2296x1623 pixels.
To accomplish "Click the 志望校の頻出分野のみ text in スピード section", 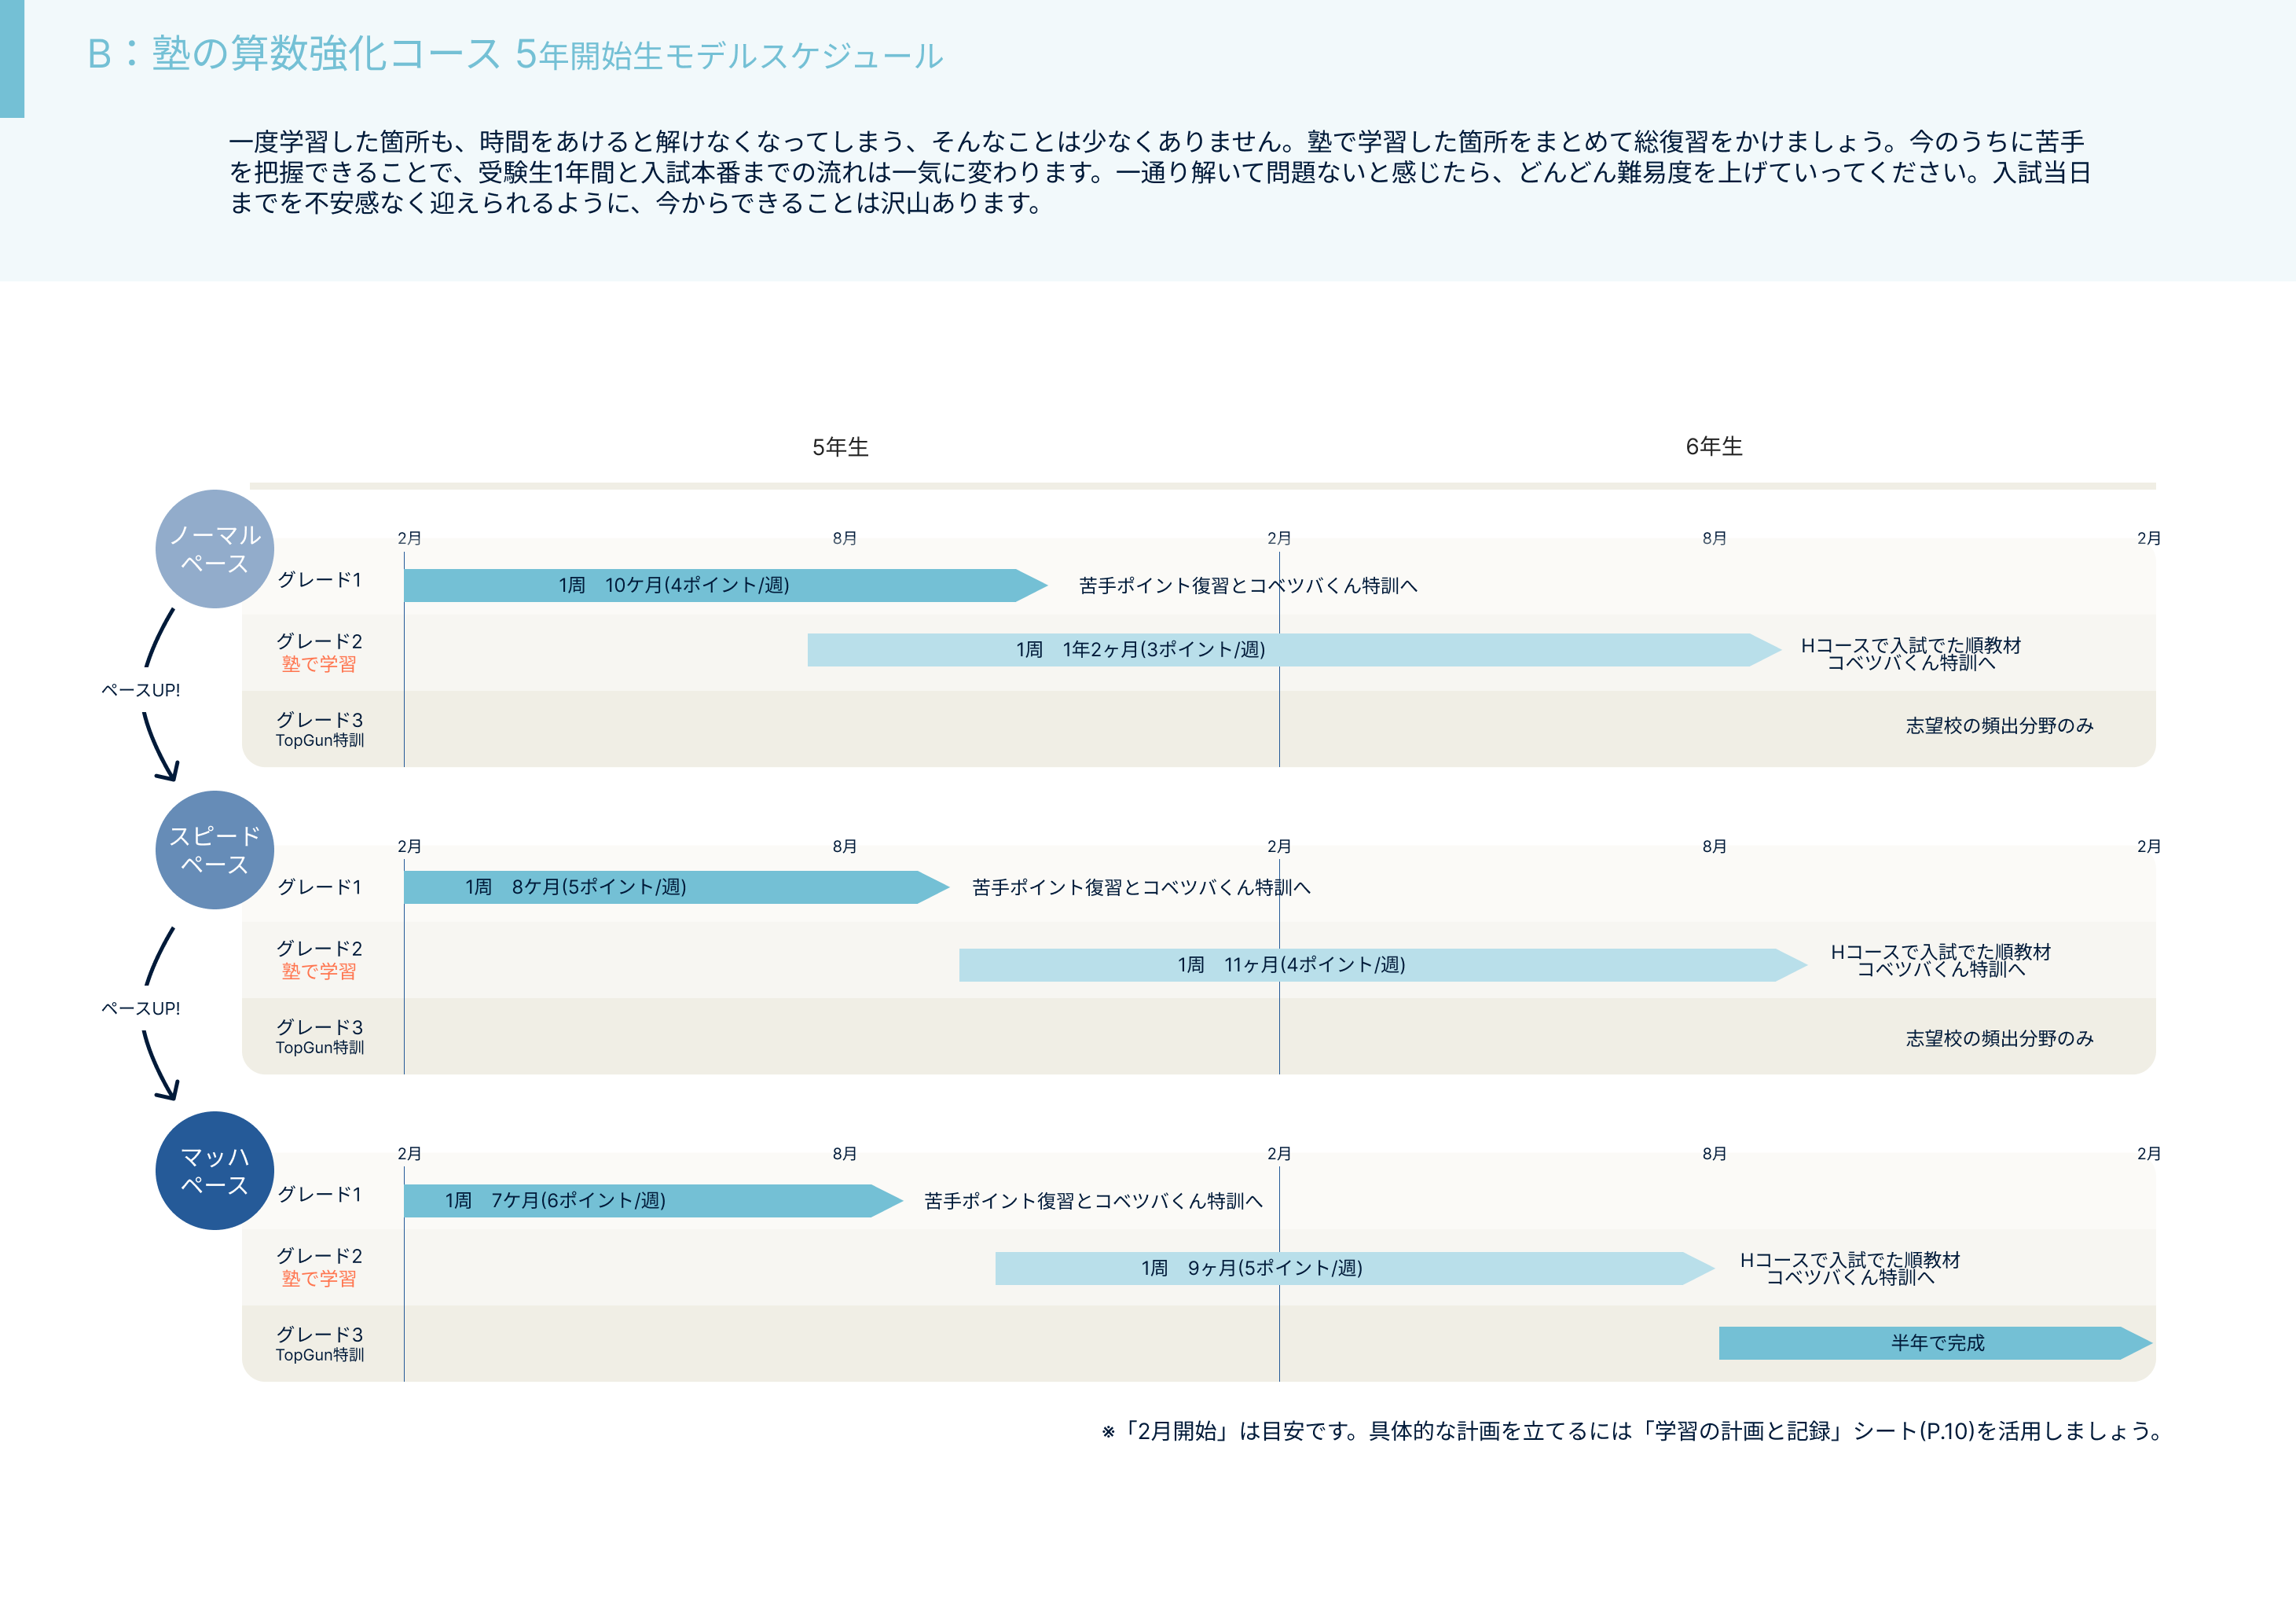I will (1998, 1038).
